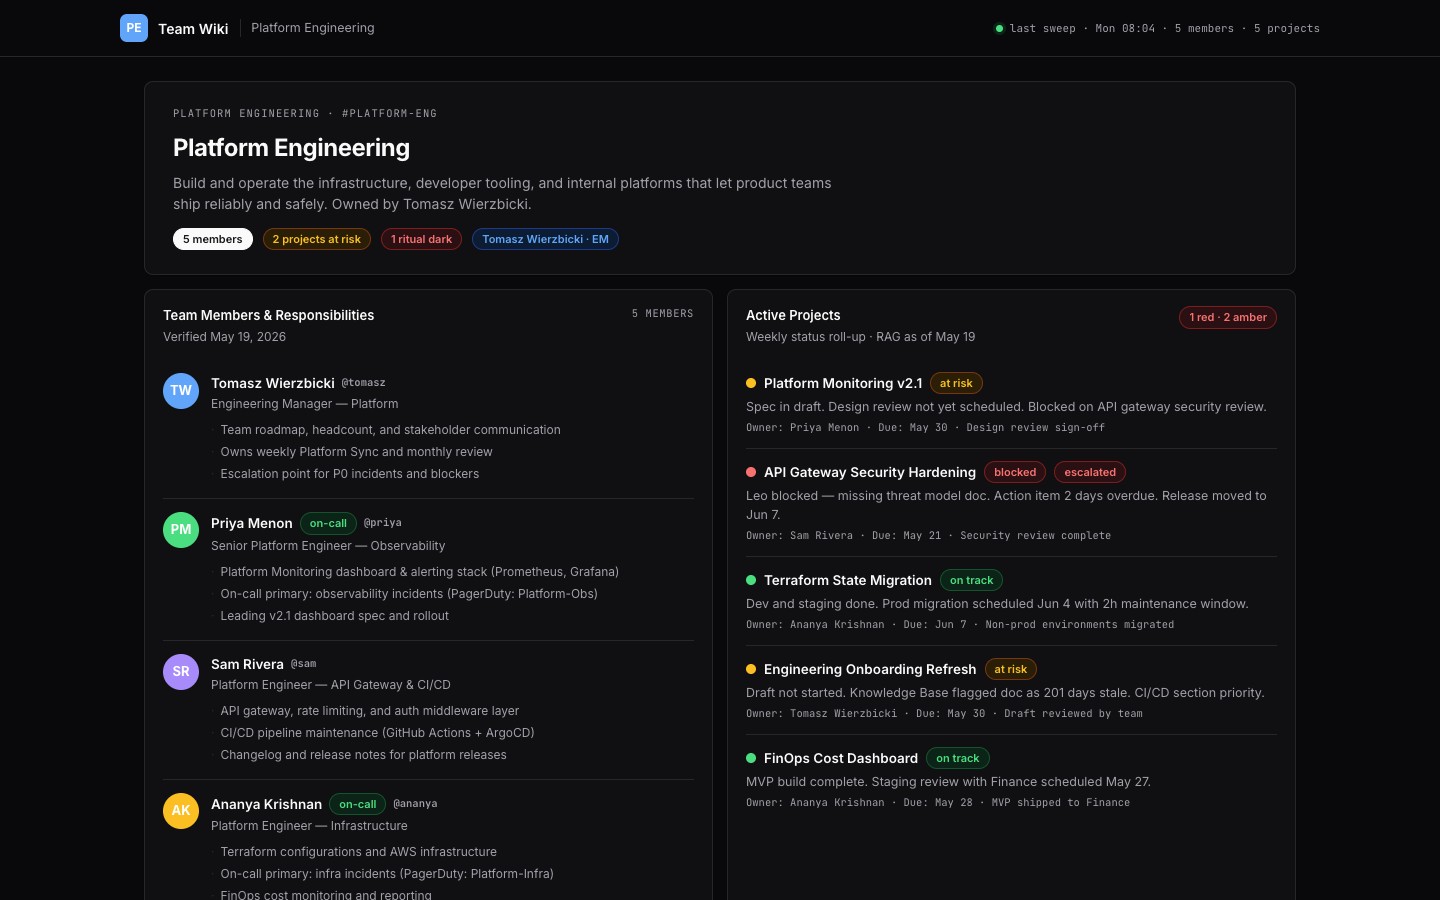
Task: Click the @priya handle
Action: click(383, 523)
